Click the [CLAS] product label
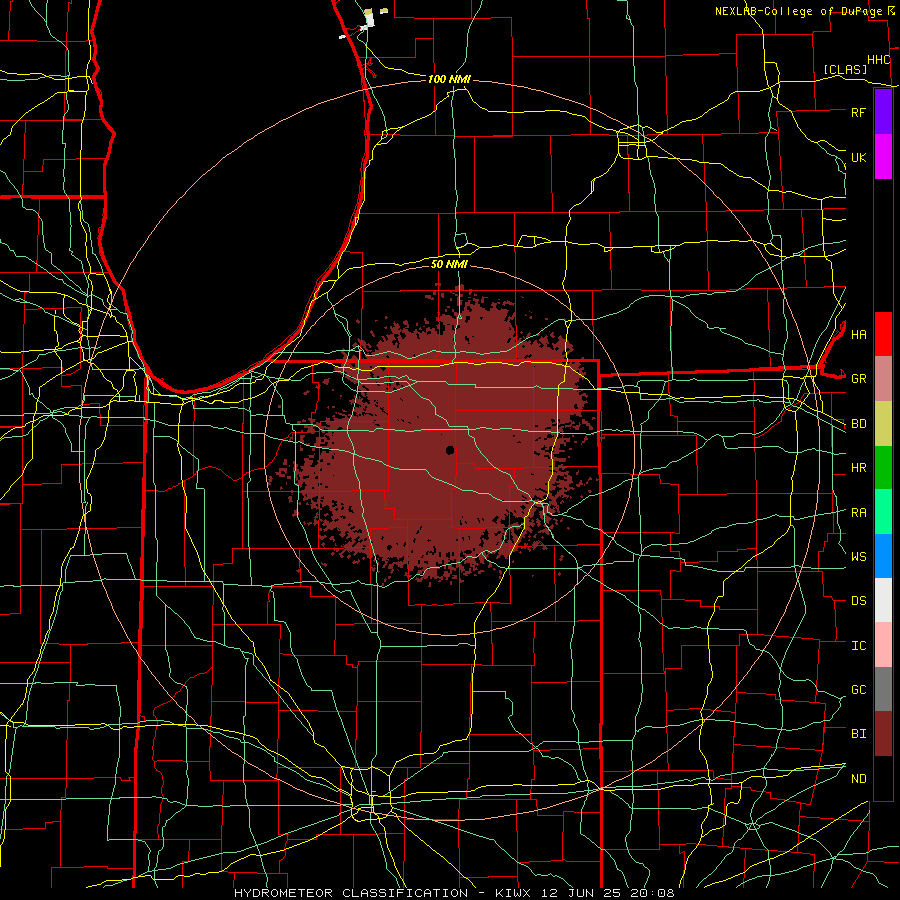 (x=845, y=69)
